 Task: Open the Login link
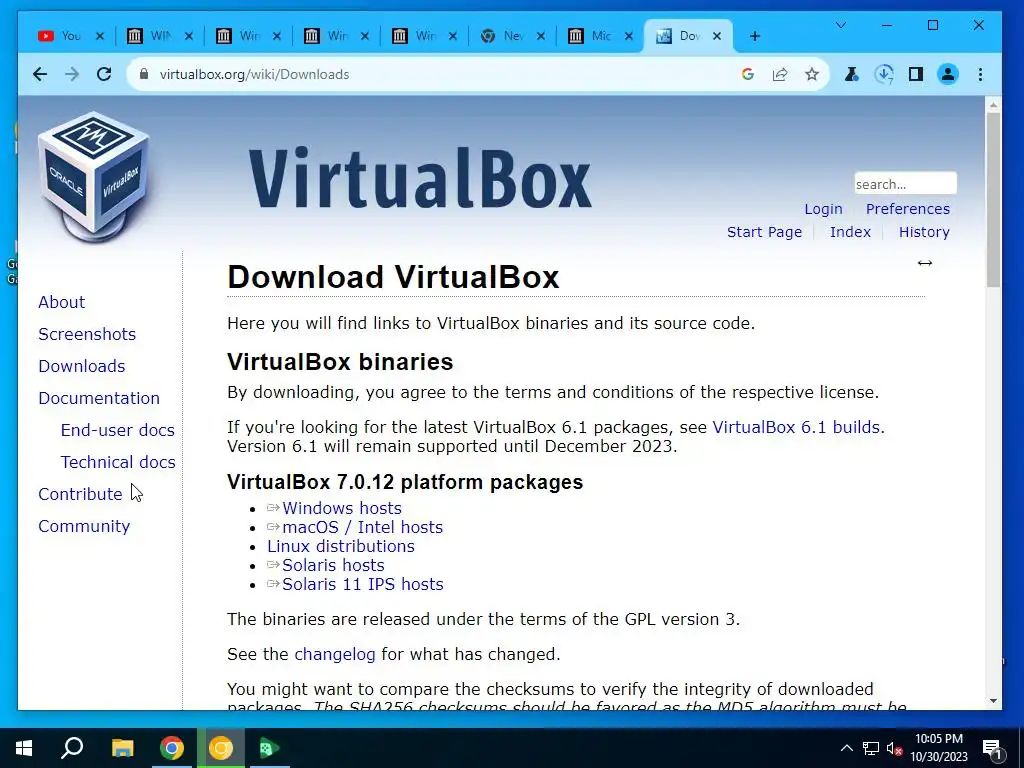(x=823, y=209)
